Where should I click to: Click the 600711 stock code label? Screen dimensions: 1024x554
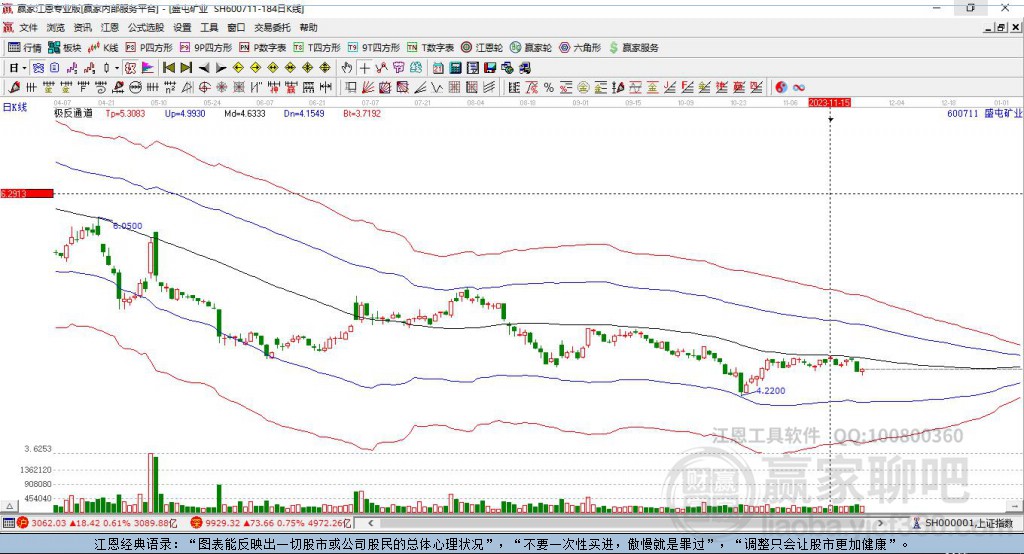[x=963, y=113]
